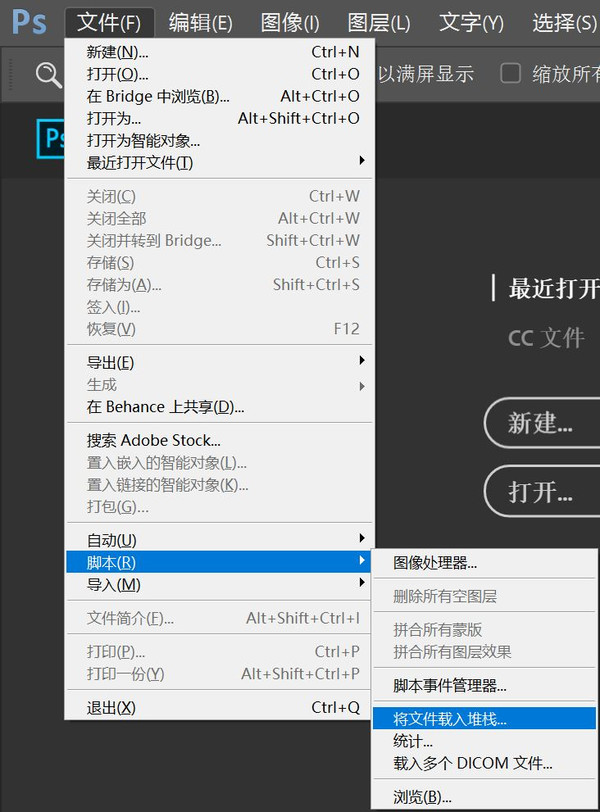Image resolution: width=600 pixels, height=812 pixels.
Task: Choose 新建(N)... from File menu
Action: (219, 52)
